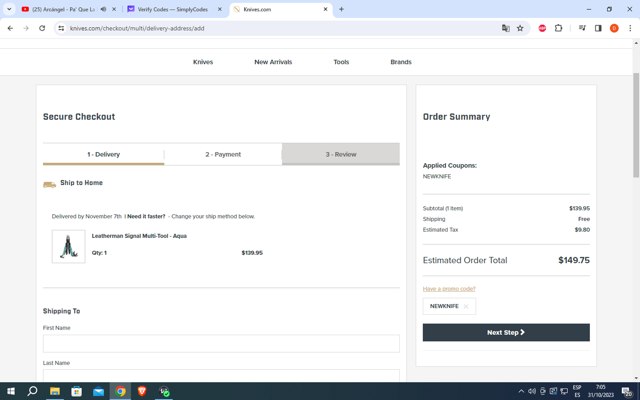
Task: Click Chrome icon in taskbar
Action: [x=120, y=391]
